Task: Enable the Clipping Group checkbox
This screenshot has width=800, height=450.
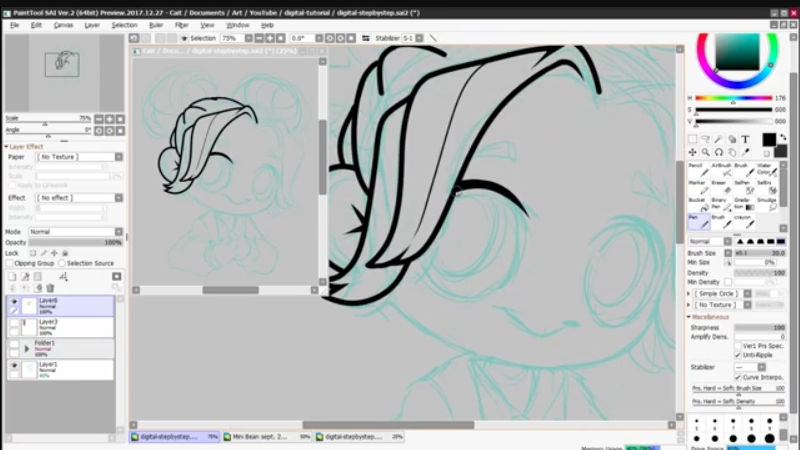Action: coord(9,263)
